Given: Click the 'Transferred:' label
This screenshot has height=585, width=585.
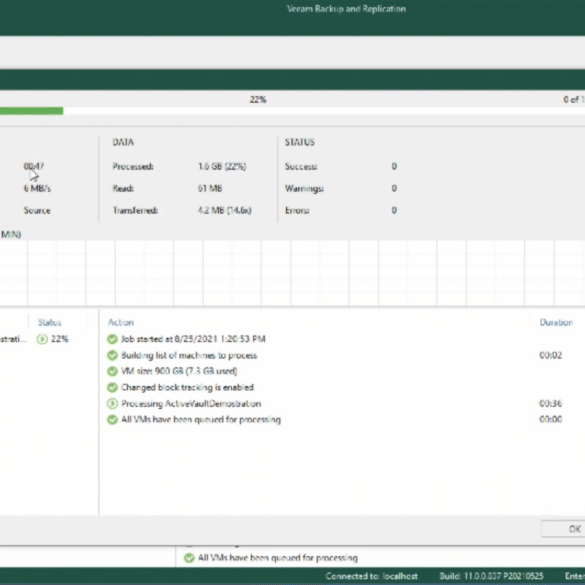Looking at the screenshot, I should coord(135,210).
